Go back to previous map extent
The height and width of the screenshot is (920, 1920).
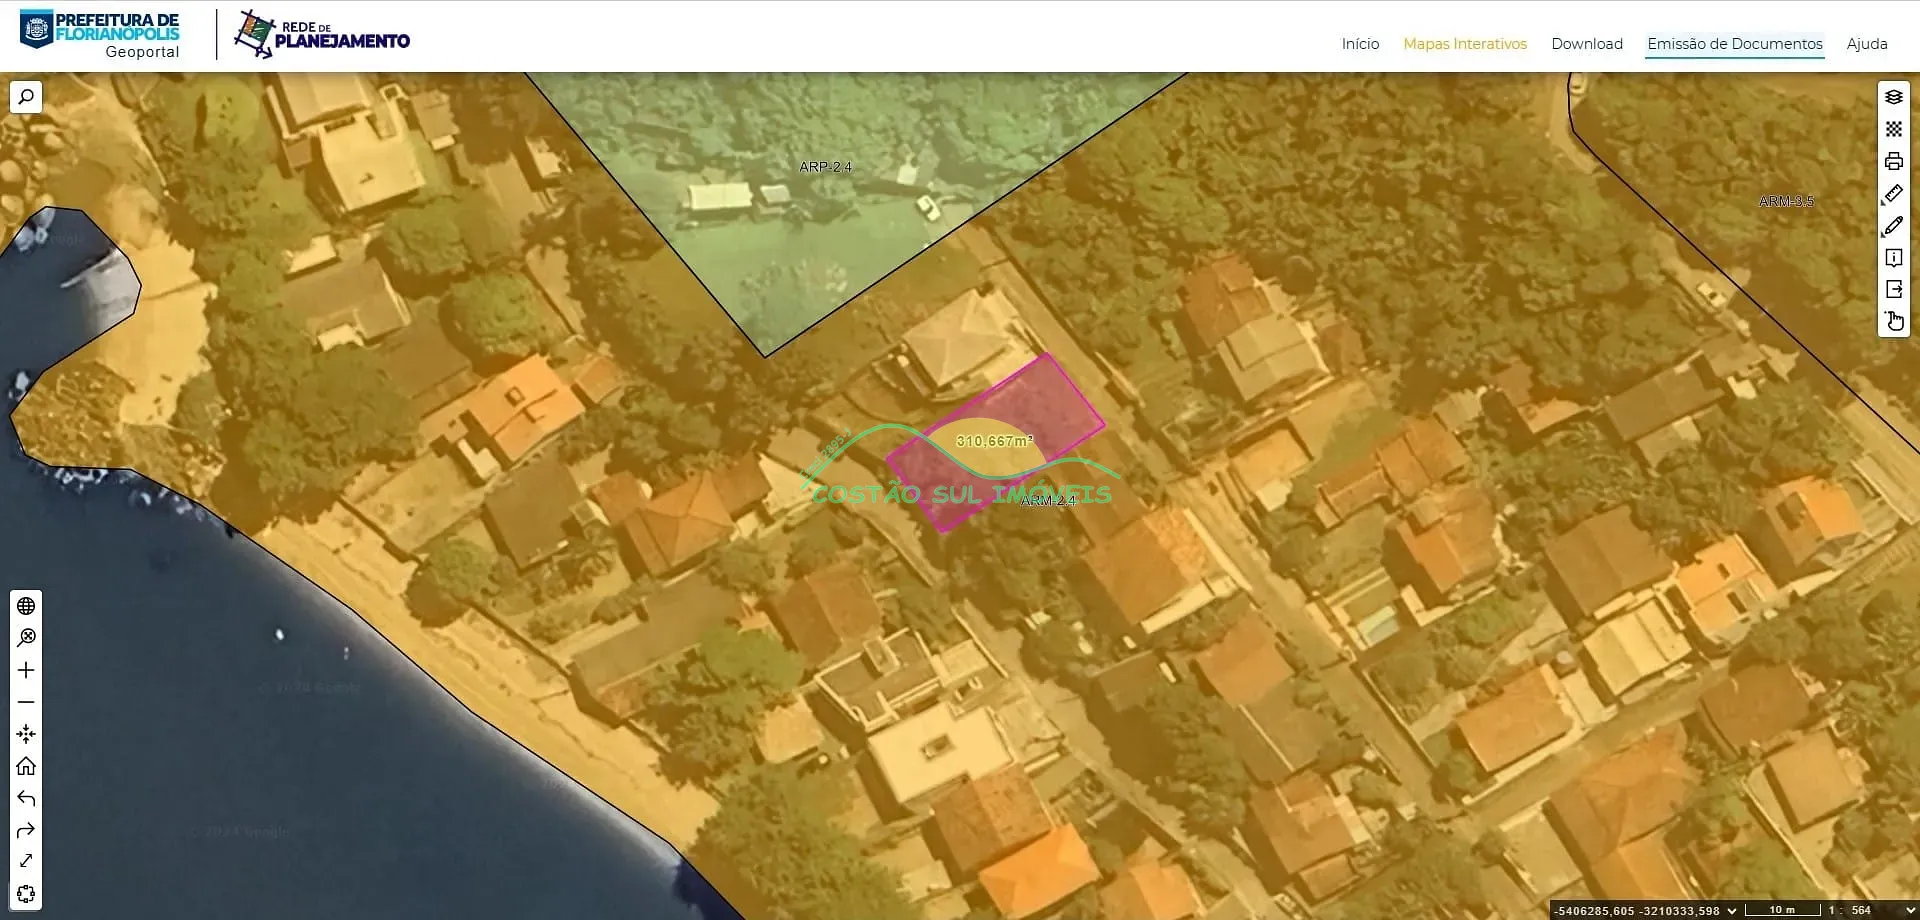coord(26,798)
